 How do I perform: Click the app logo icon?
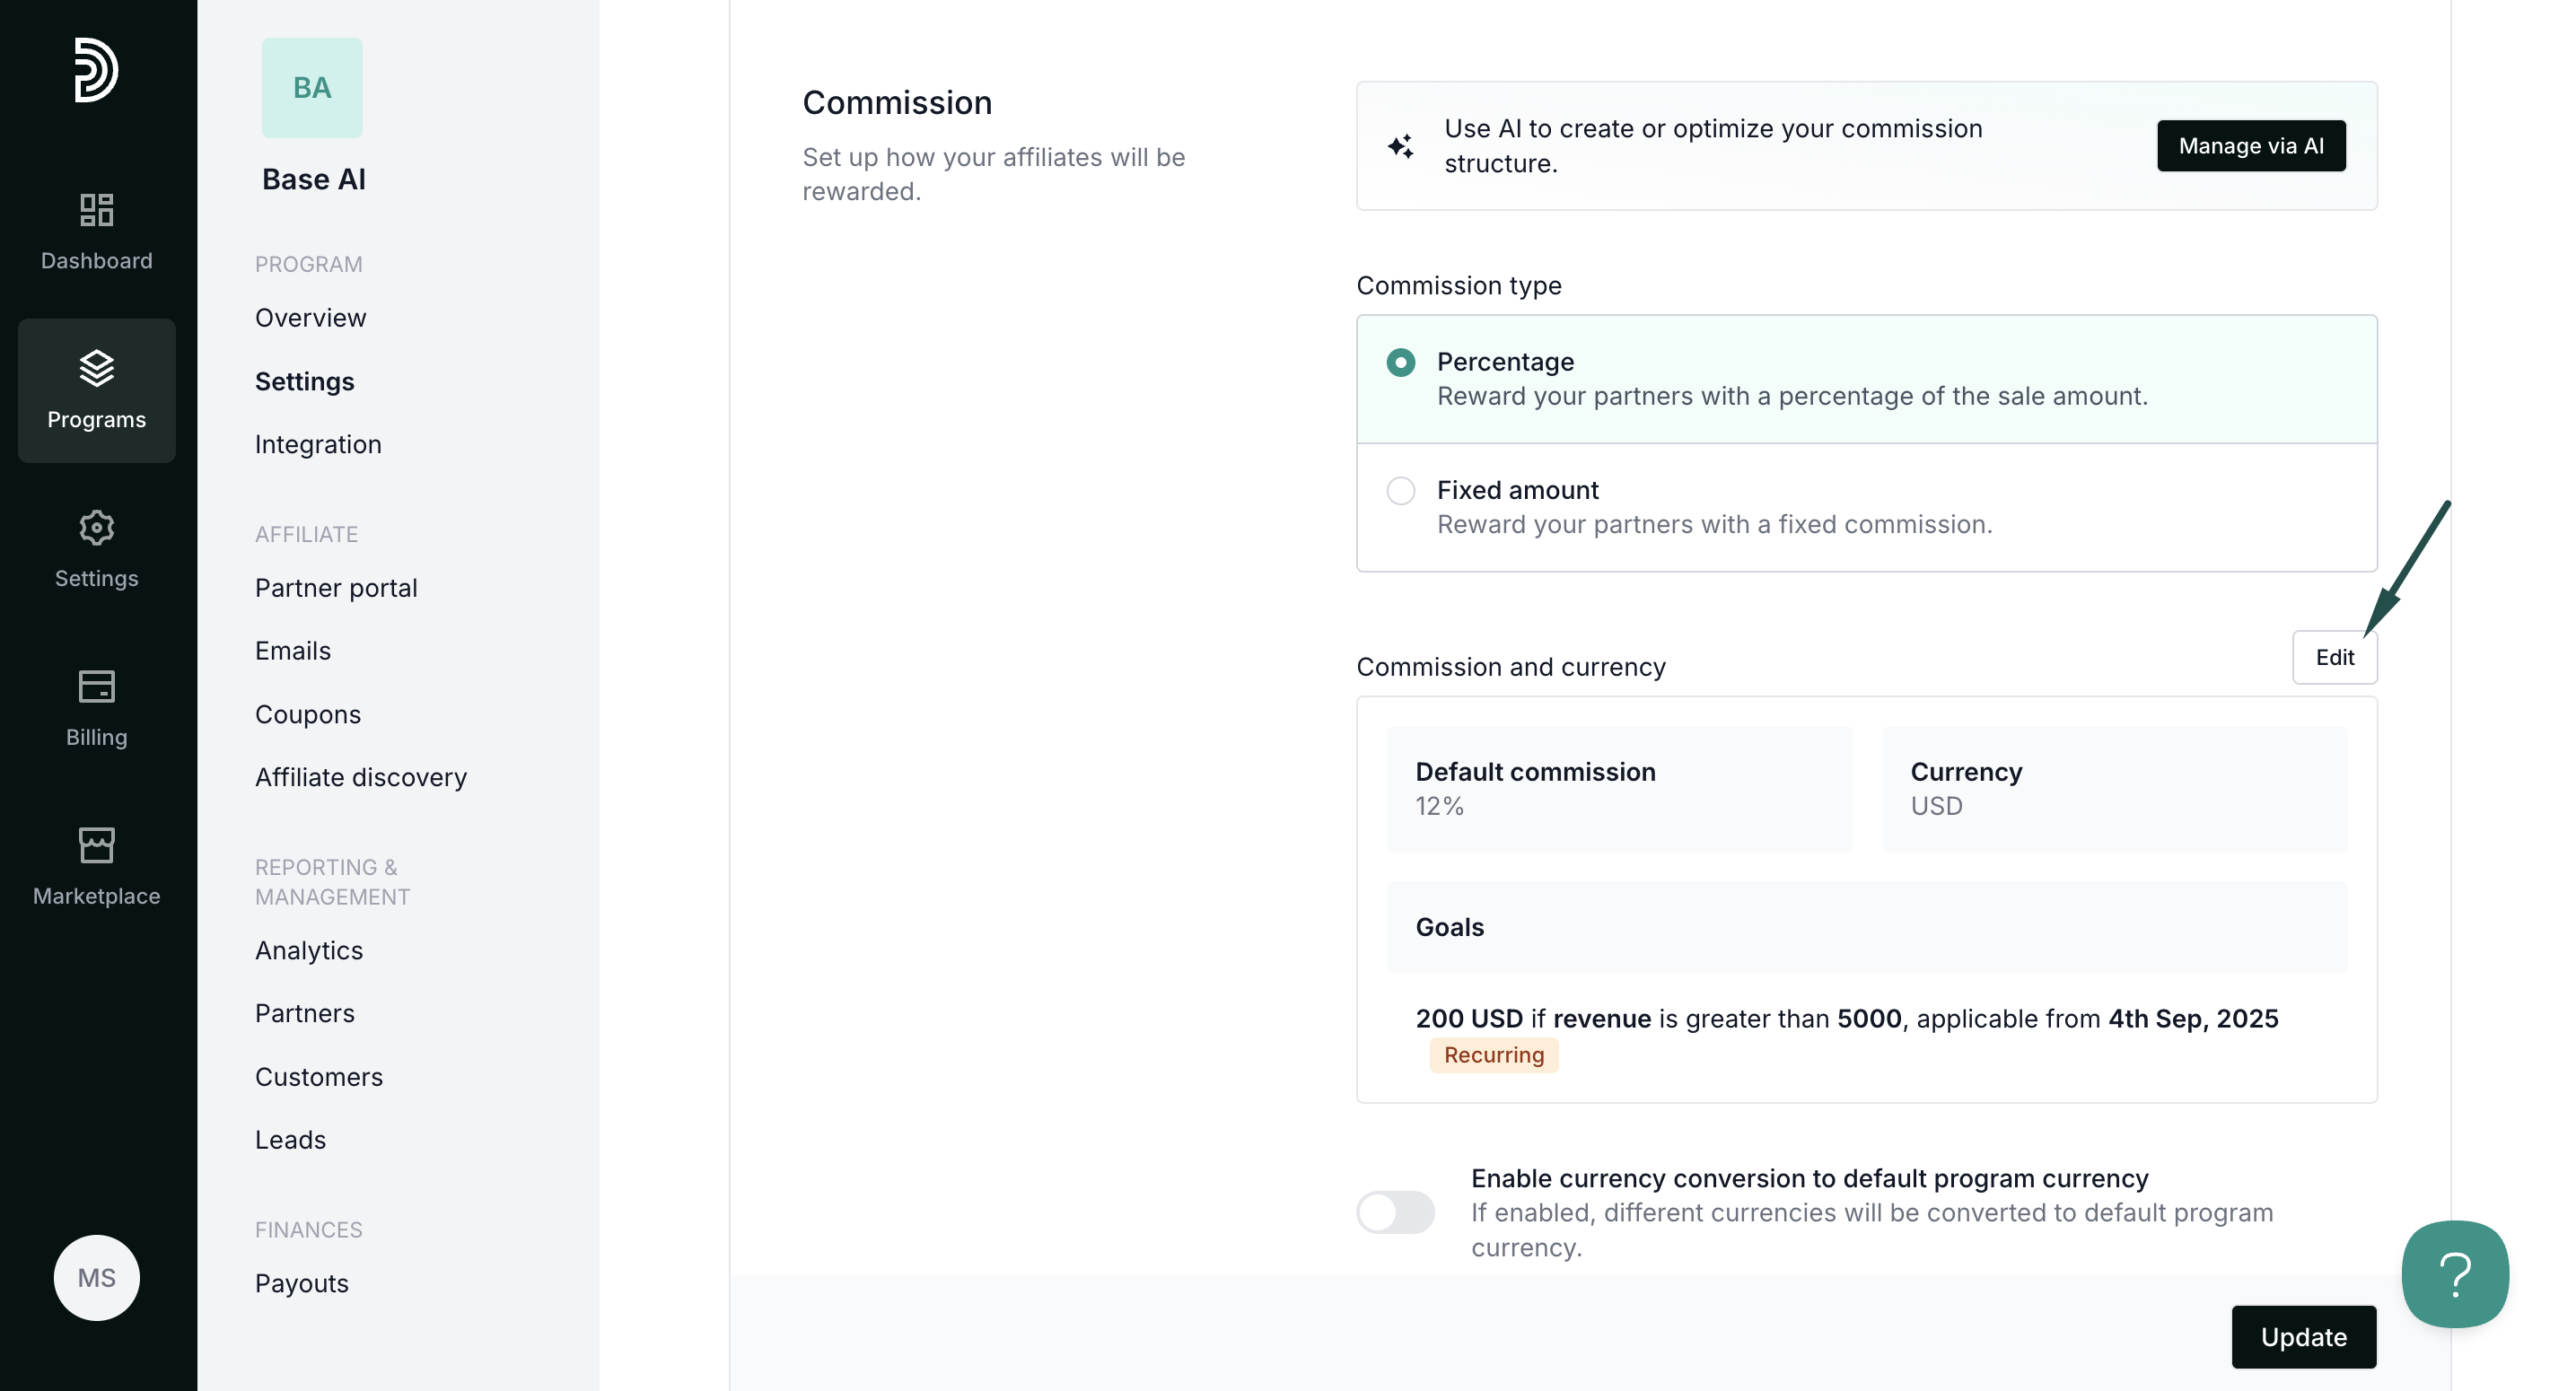[x=96, y=70]
